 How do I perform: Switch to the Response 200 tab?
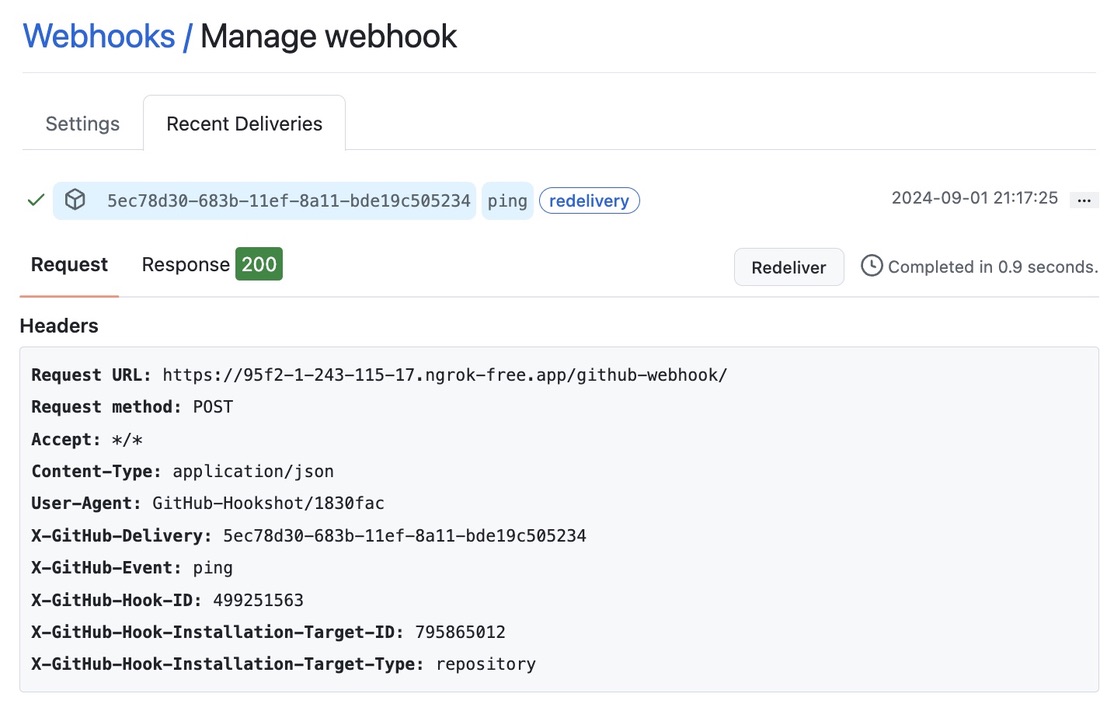click(212, 264)
